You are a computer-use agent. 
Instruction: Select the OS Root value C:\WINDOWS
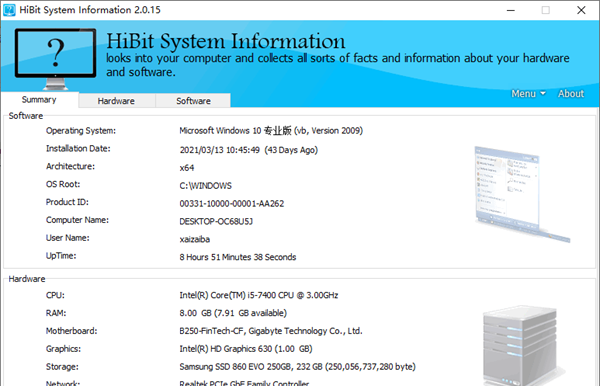click(x=205, y=186)
